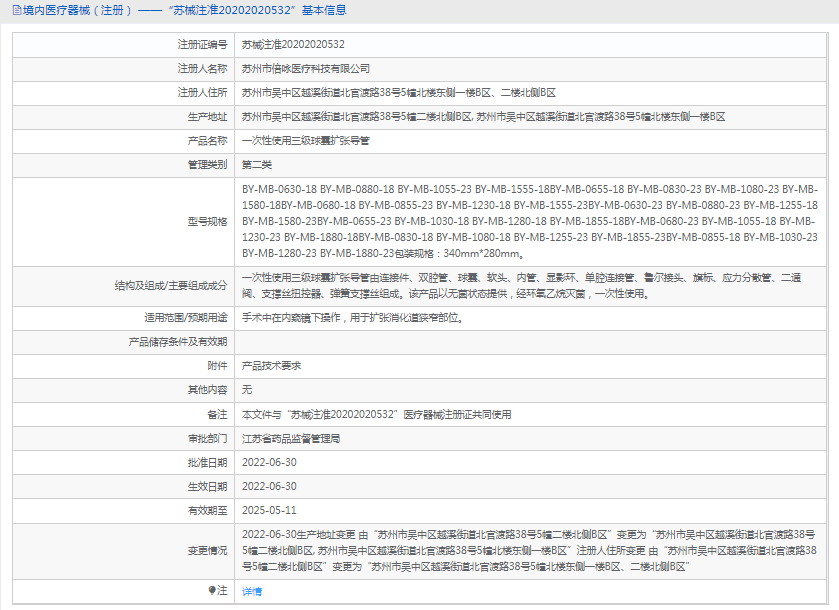Select company name 苏州市倍咏医疗科技有限公司
This screenshot has width=839, height=610.
[306, 68]
